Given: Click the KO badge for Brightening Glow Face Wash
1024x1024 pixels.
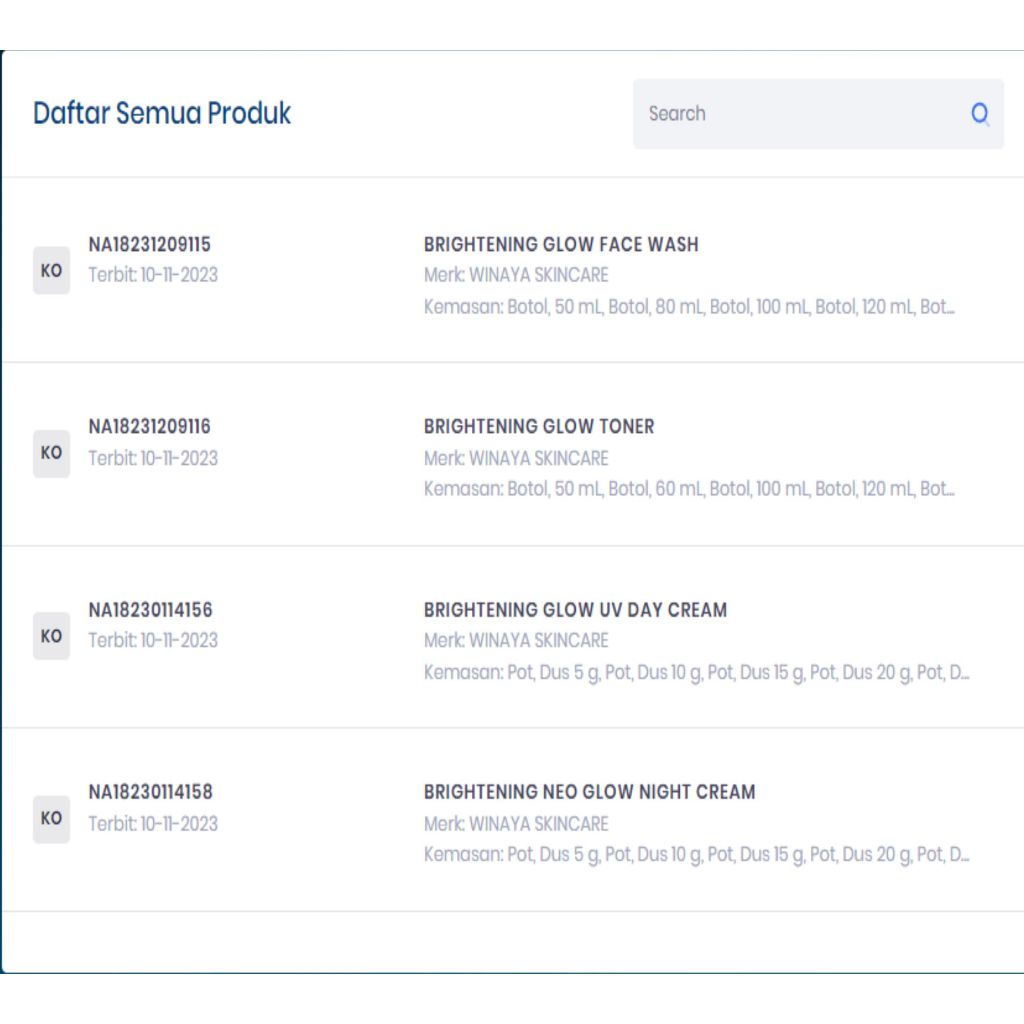Looking at the screenshot, I should click(51, 270).
